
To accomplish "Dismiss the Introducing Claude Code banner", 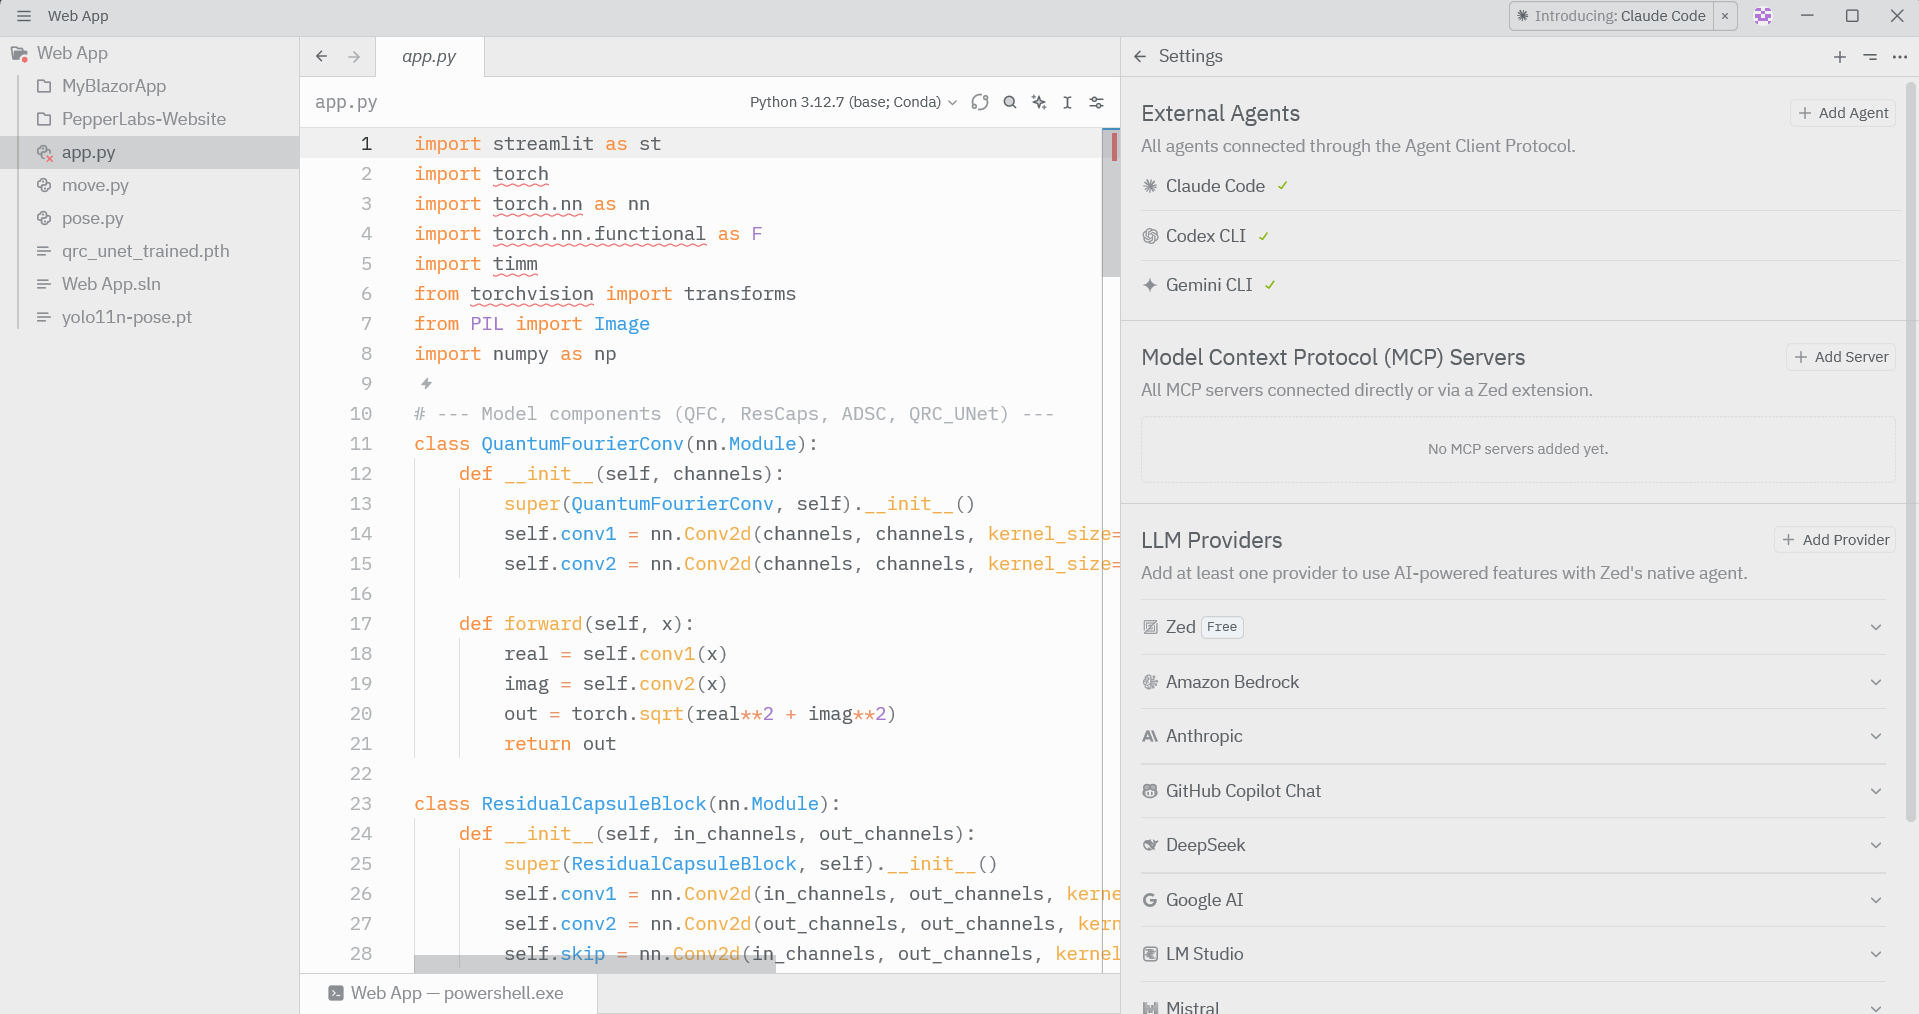I will pyautogui.click(x=1725, y=16).
